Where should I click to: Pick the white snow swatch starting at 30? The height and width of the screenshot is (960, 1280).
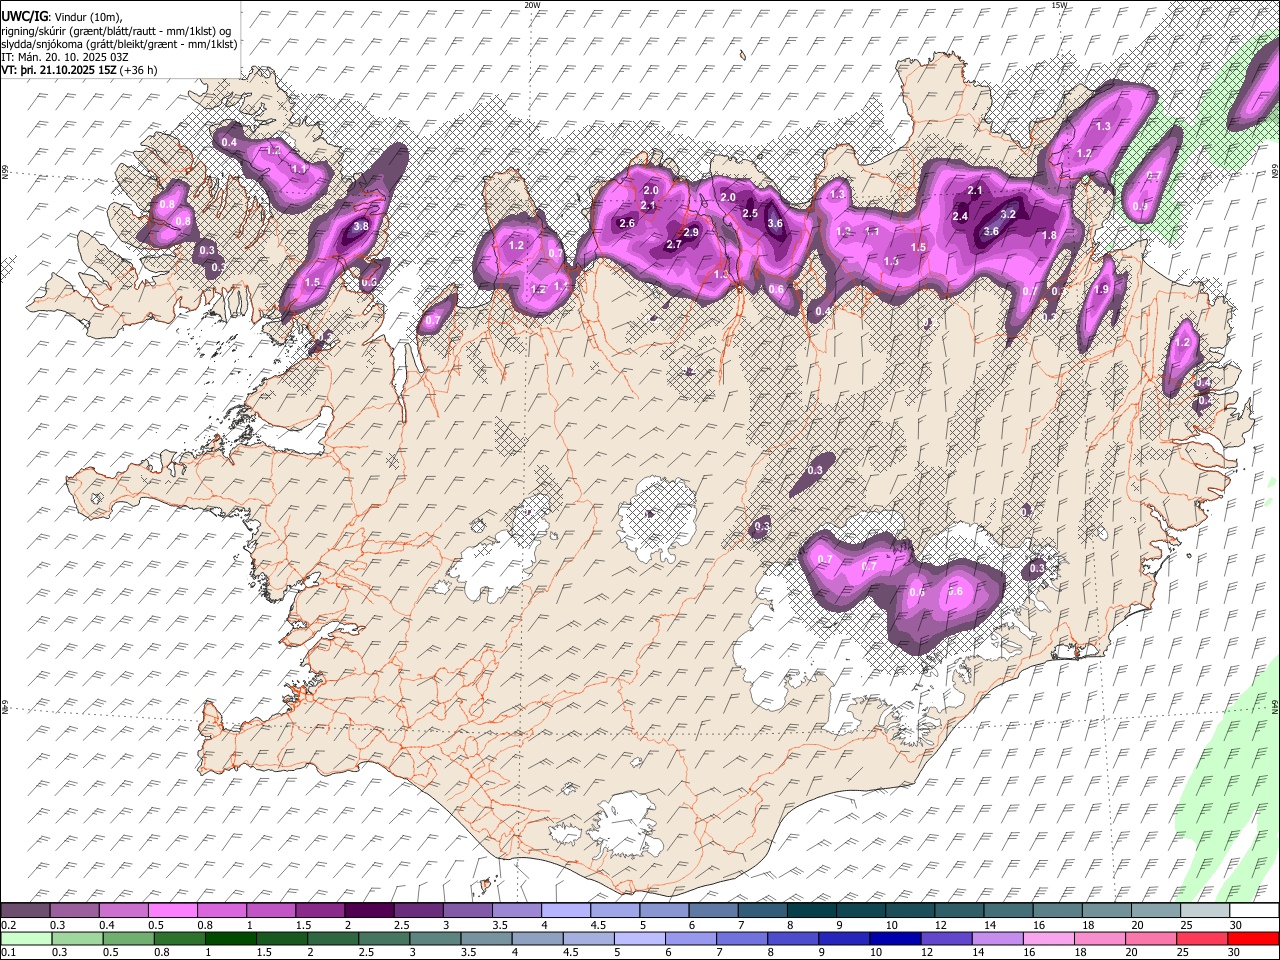pos(1254,911)
